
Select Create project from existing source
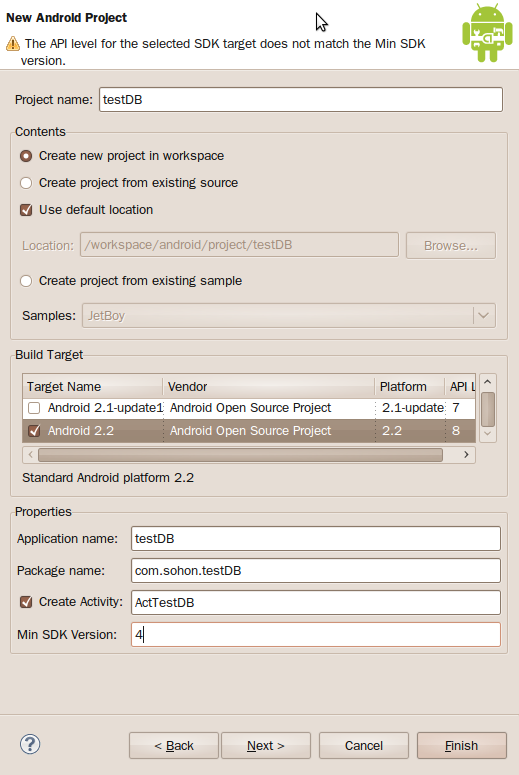(26, 183)
